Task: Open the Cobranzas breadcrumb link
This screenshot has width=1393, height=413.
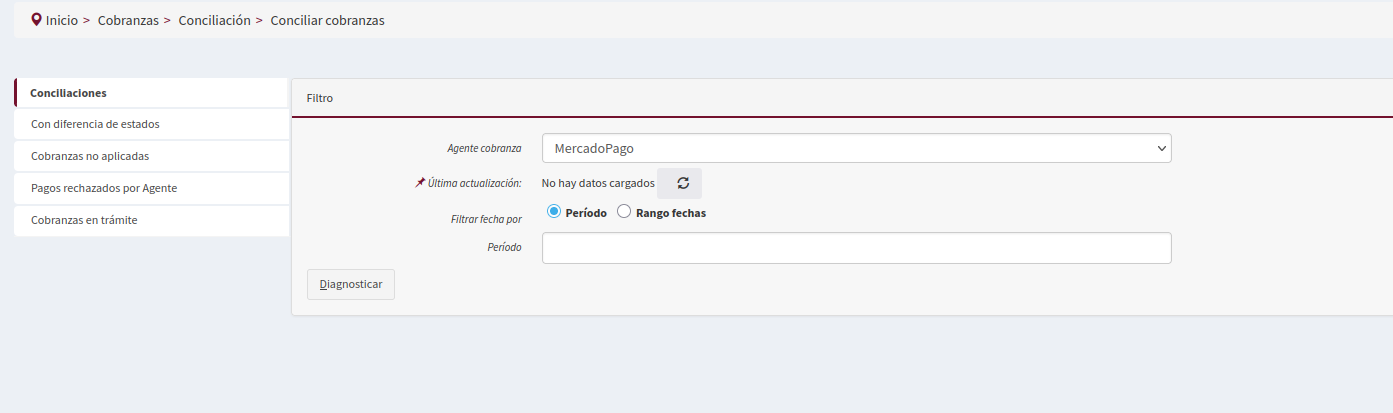Action: (x=128, y=20)
